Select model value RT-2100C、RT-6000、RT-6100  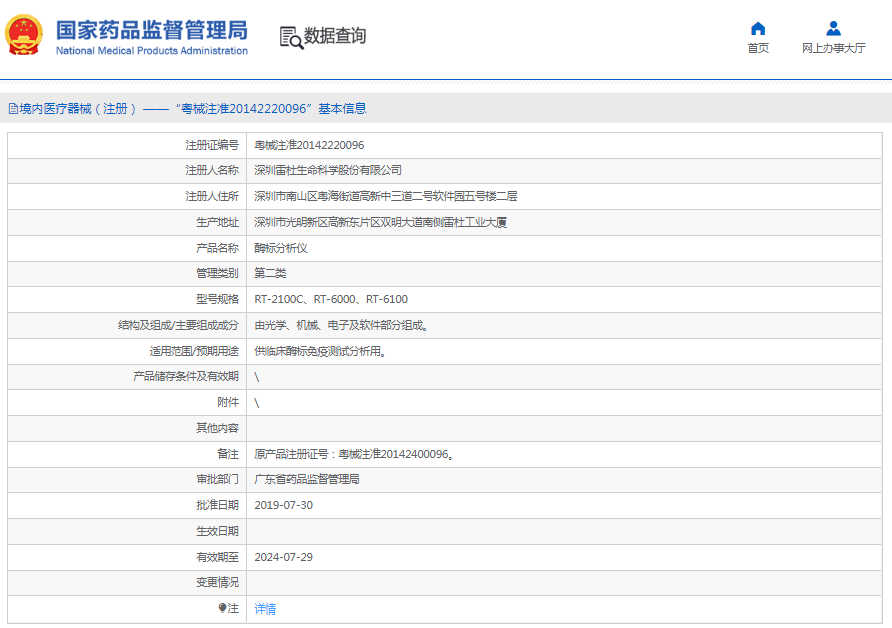tap(331, 299)
